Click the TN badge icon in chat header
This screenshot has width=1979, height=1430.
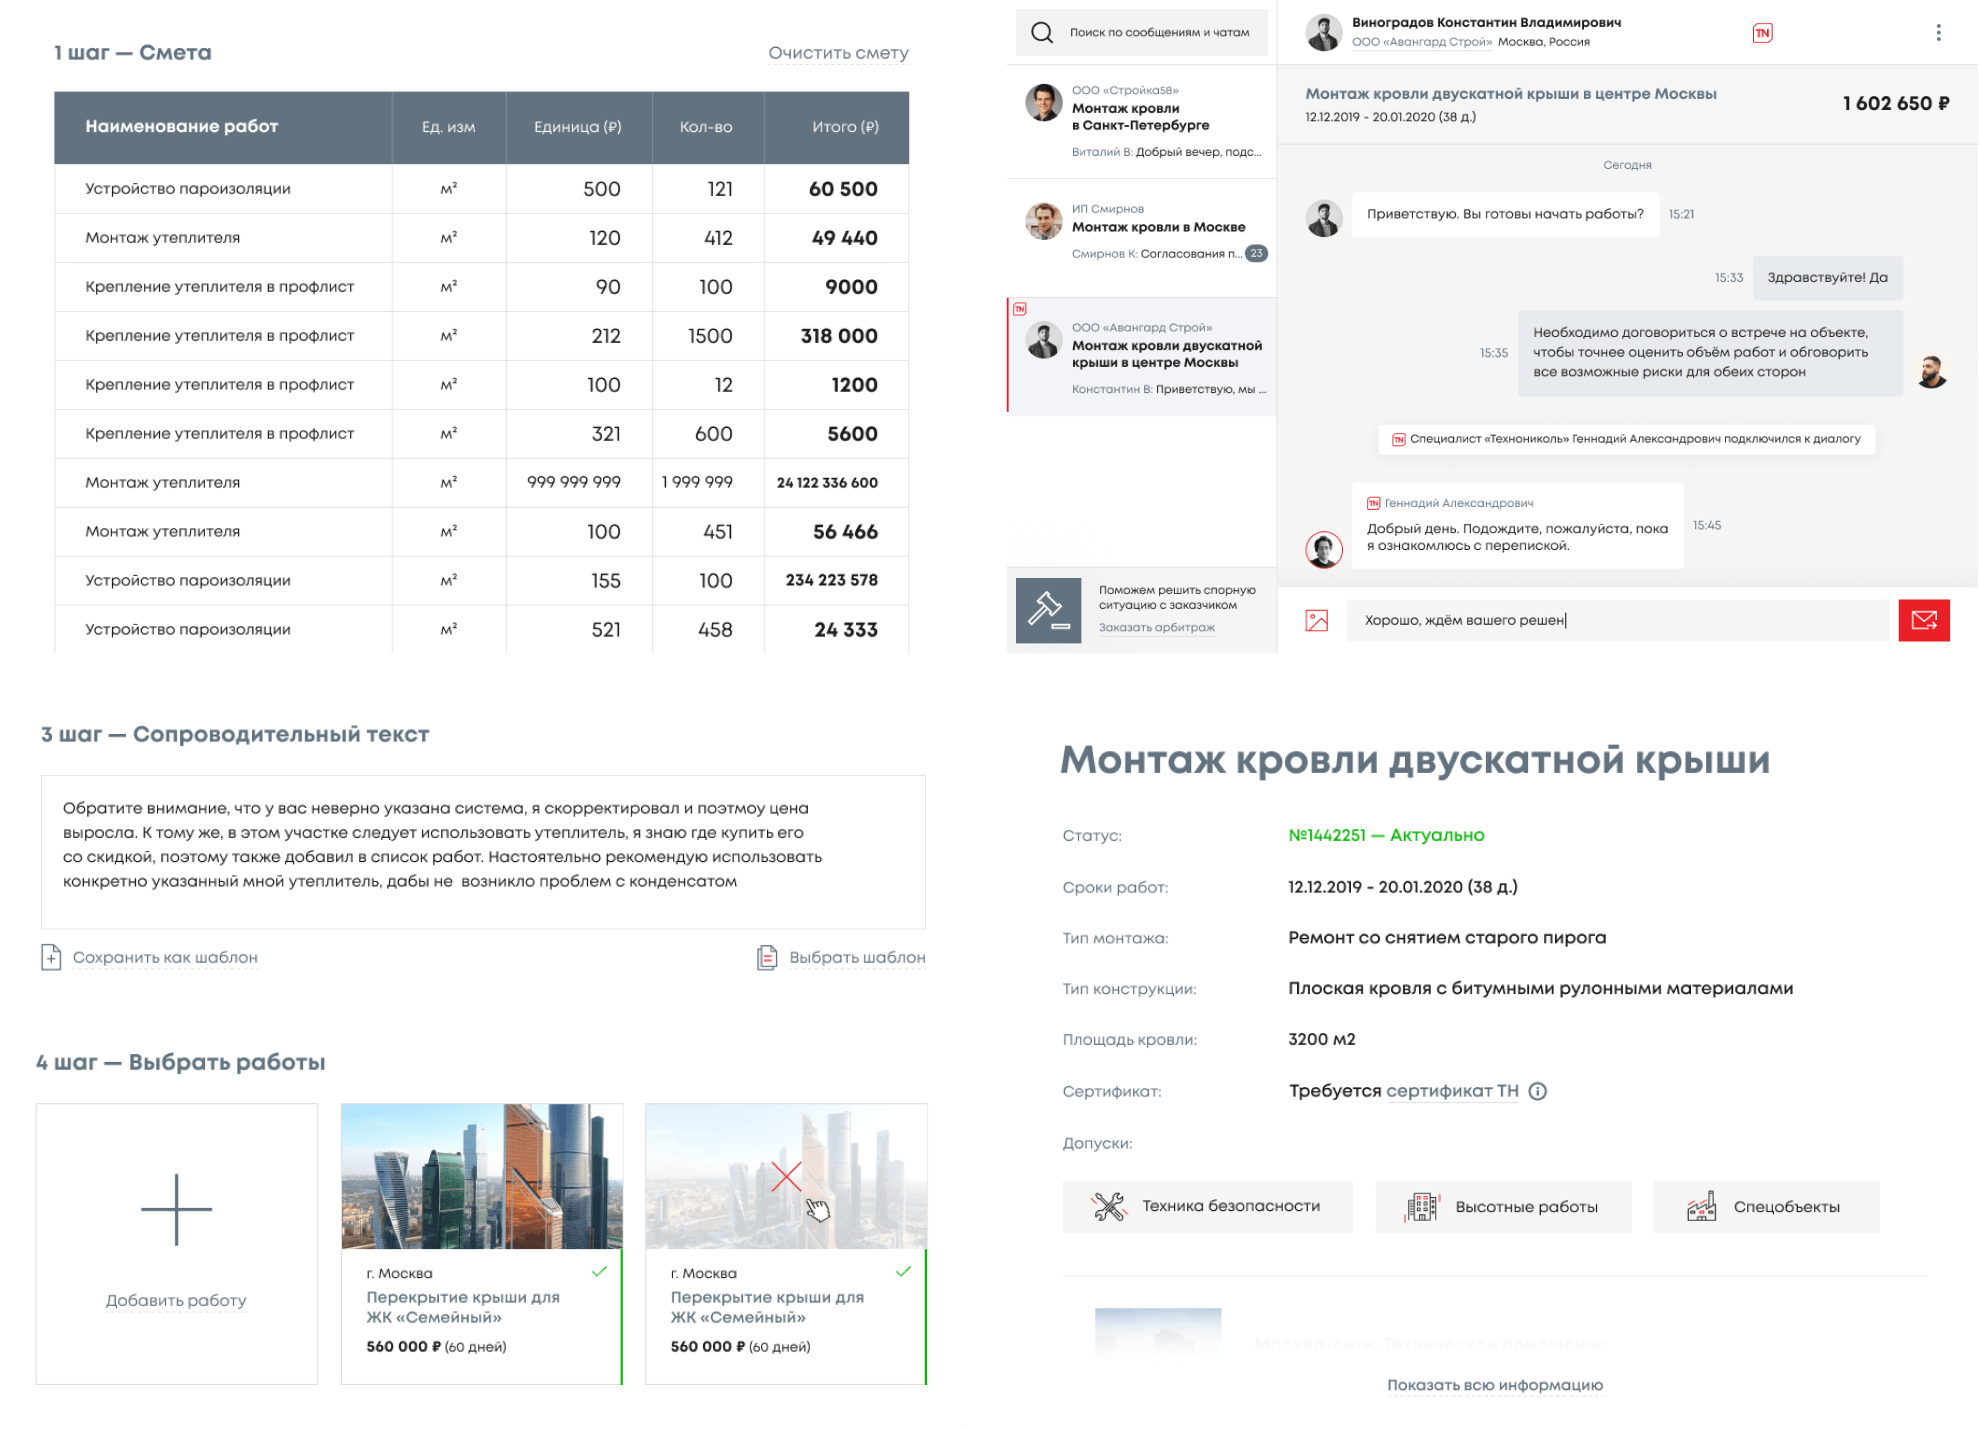pyautogui.click(x=1762, y=33)
